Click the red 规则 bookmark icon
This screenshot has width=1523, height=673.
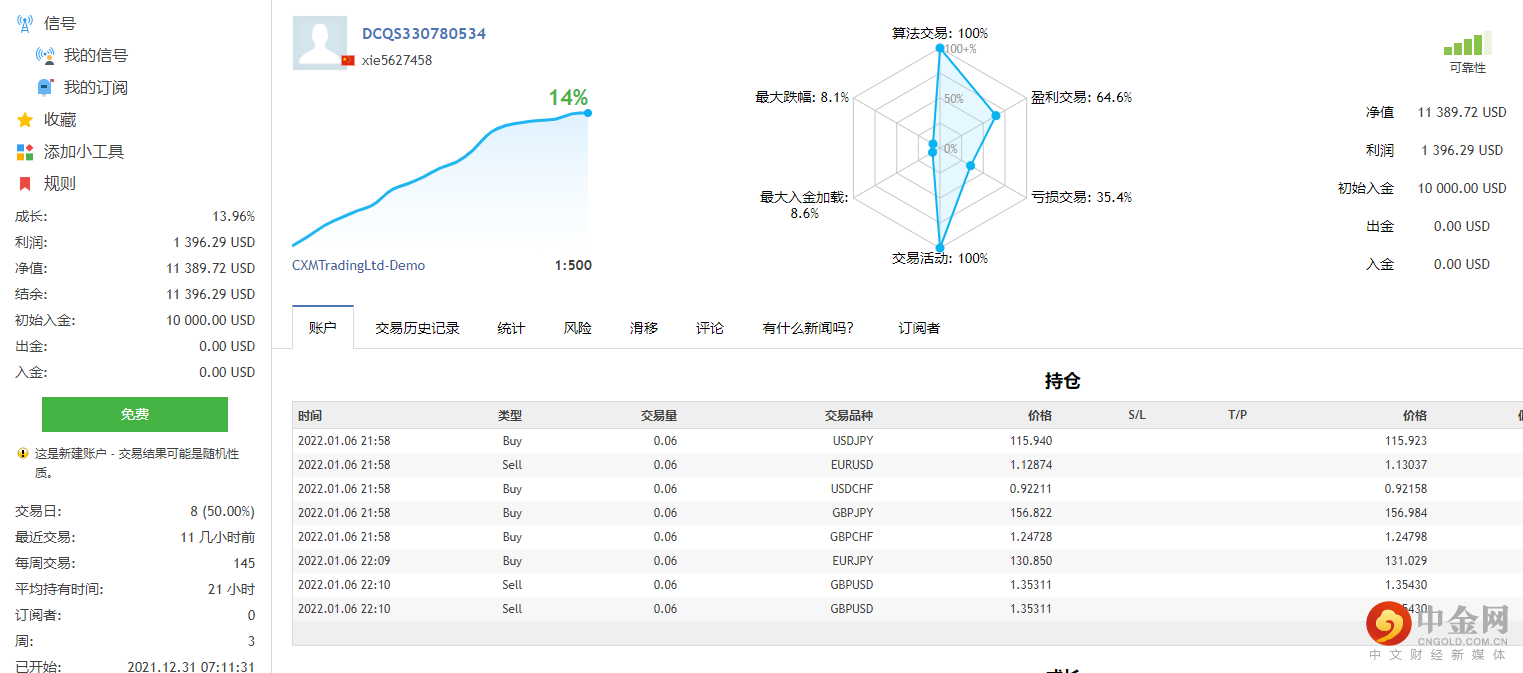click(x=24, y=184)
